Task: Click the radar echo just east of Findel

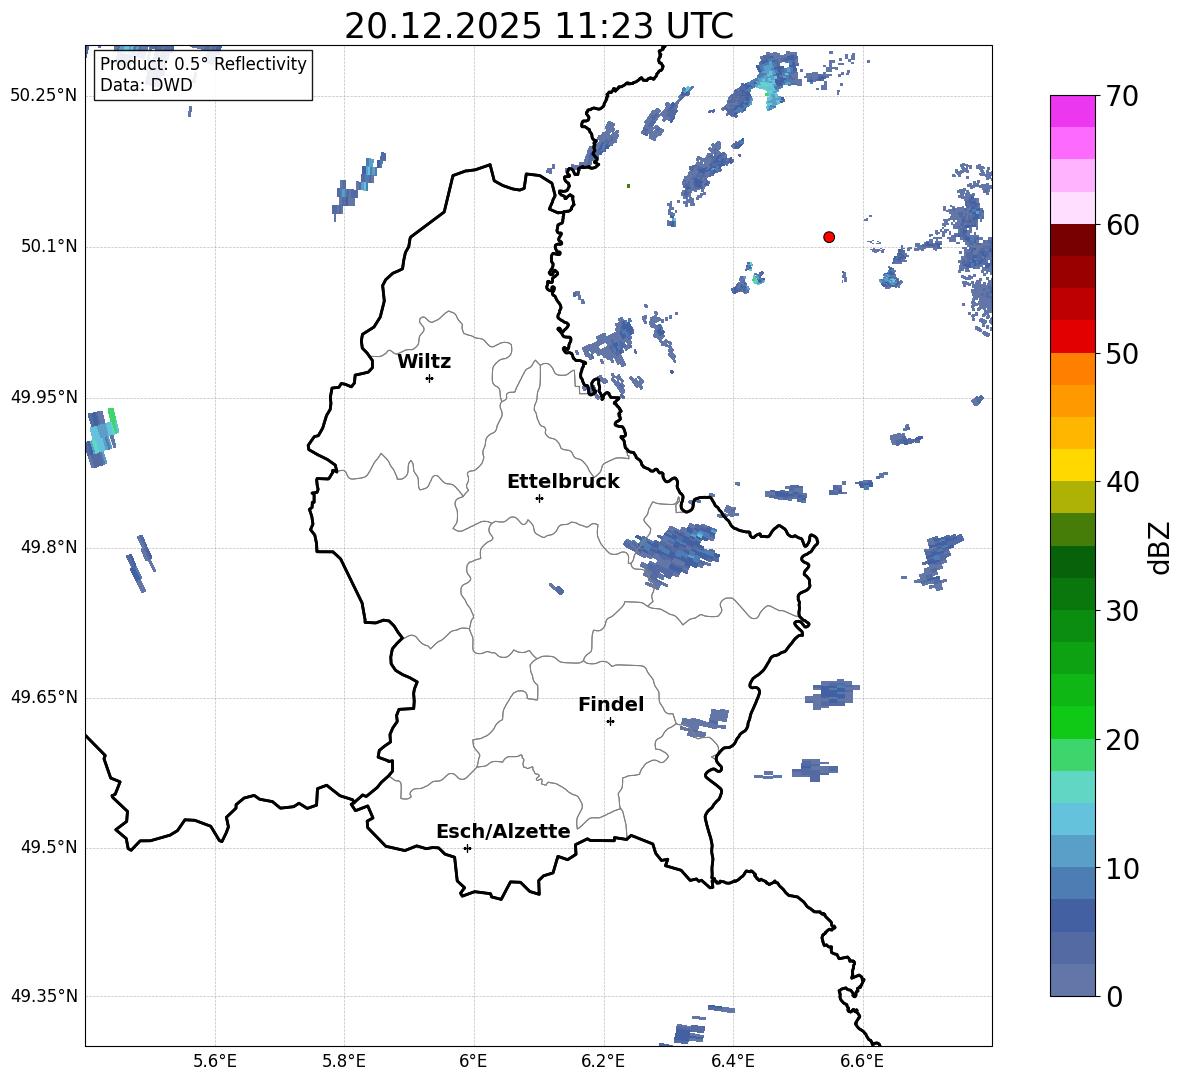Action: (x=705, y=723)
